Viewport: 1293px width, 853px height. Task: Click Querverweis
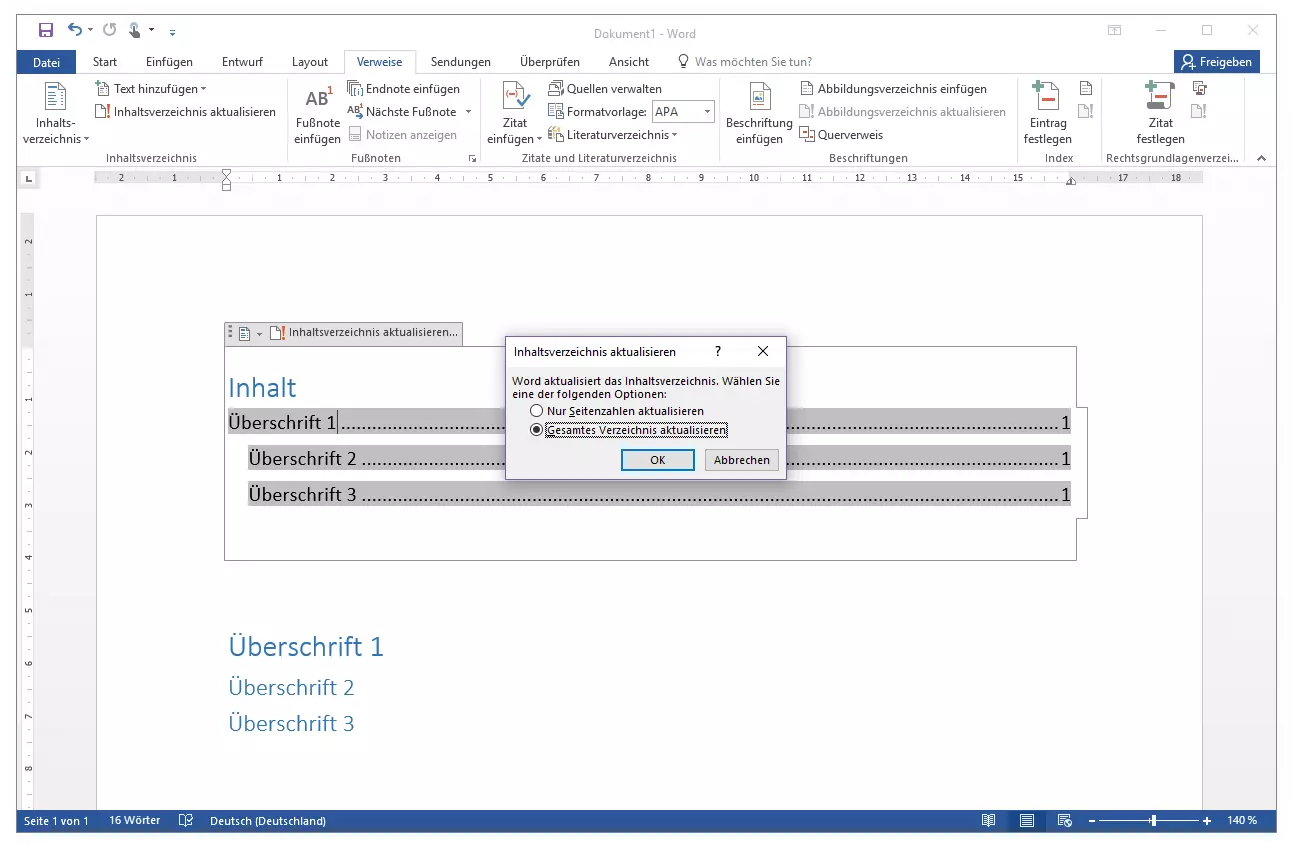coord(841,135)
